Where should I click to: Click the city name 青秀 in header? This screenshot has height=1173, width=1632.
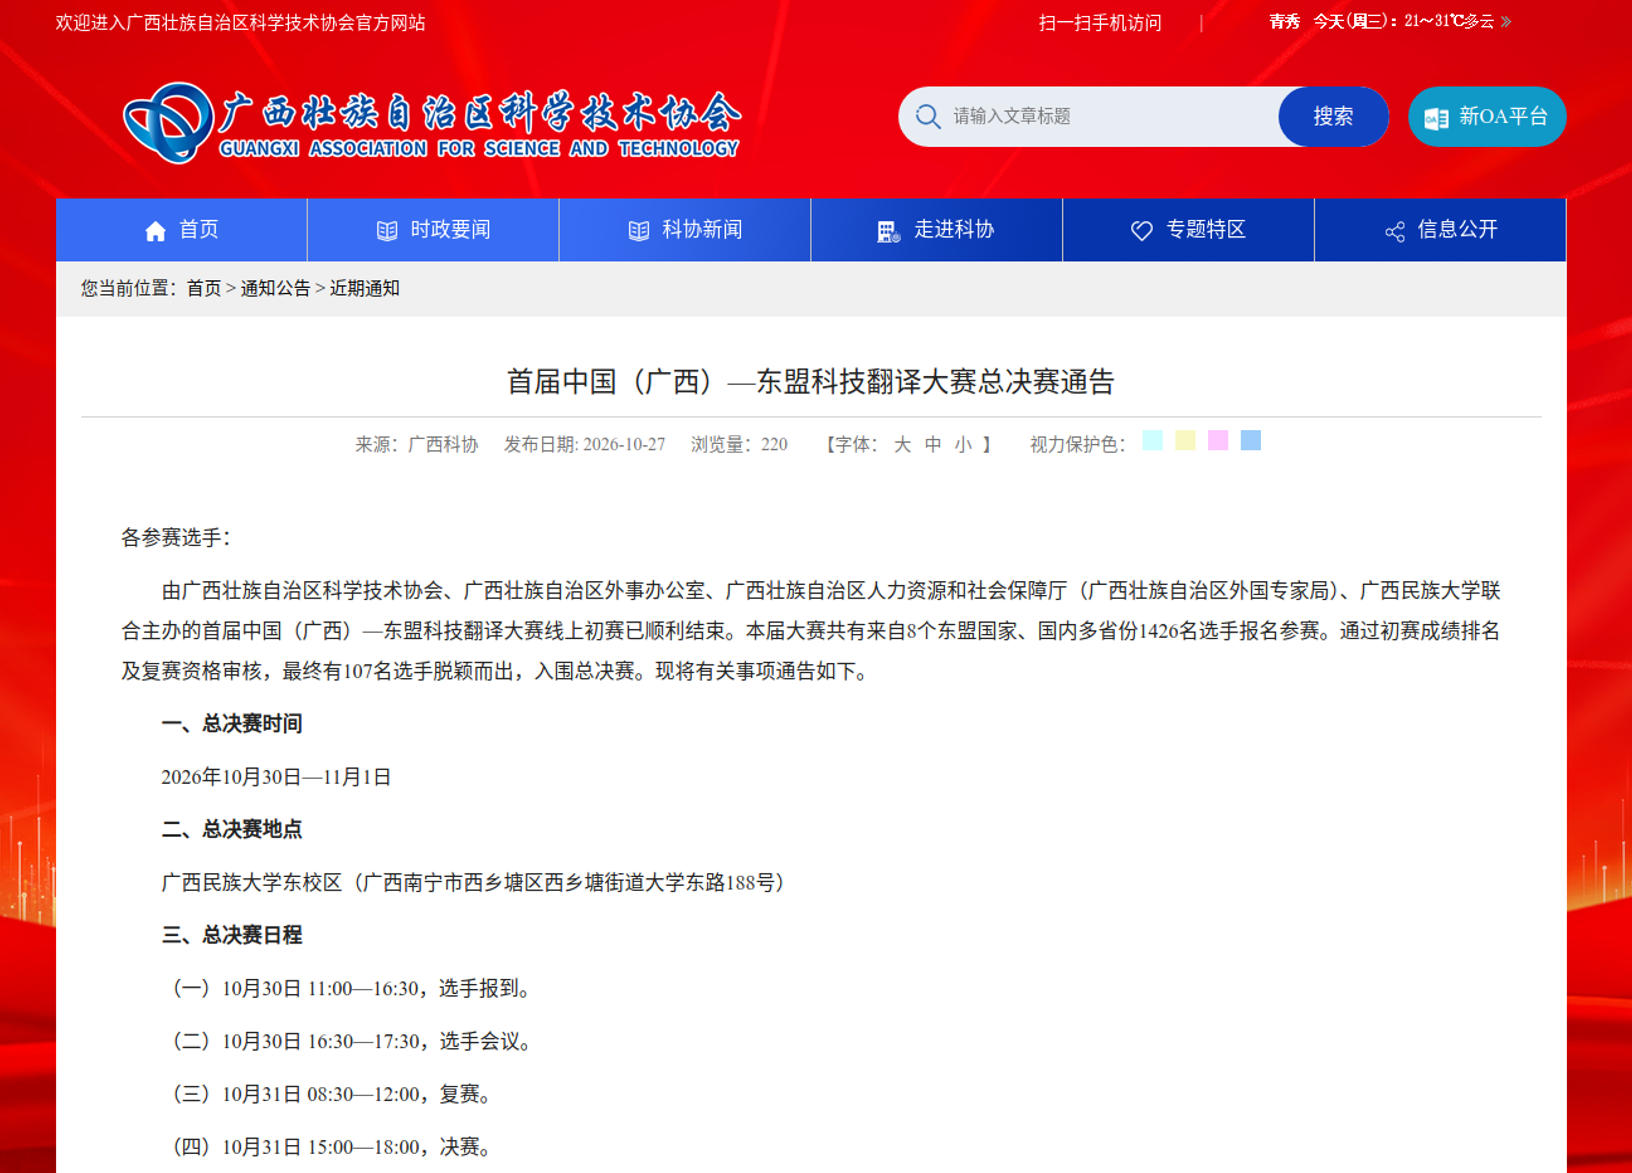pyautogui.click(x=1285, y=21)
